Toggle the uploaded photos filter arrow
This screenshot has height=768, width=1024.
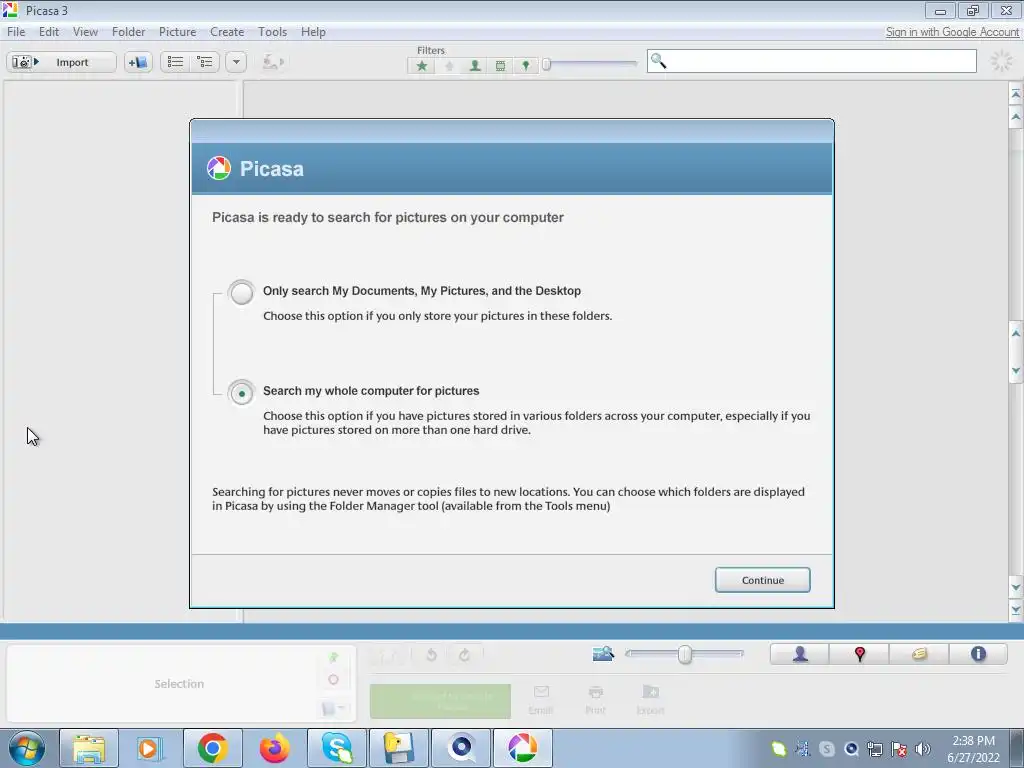[449, 65]
